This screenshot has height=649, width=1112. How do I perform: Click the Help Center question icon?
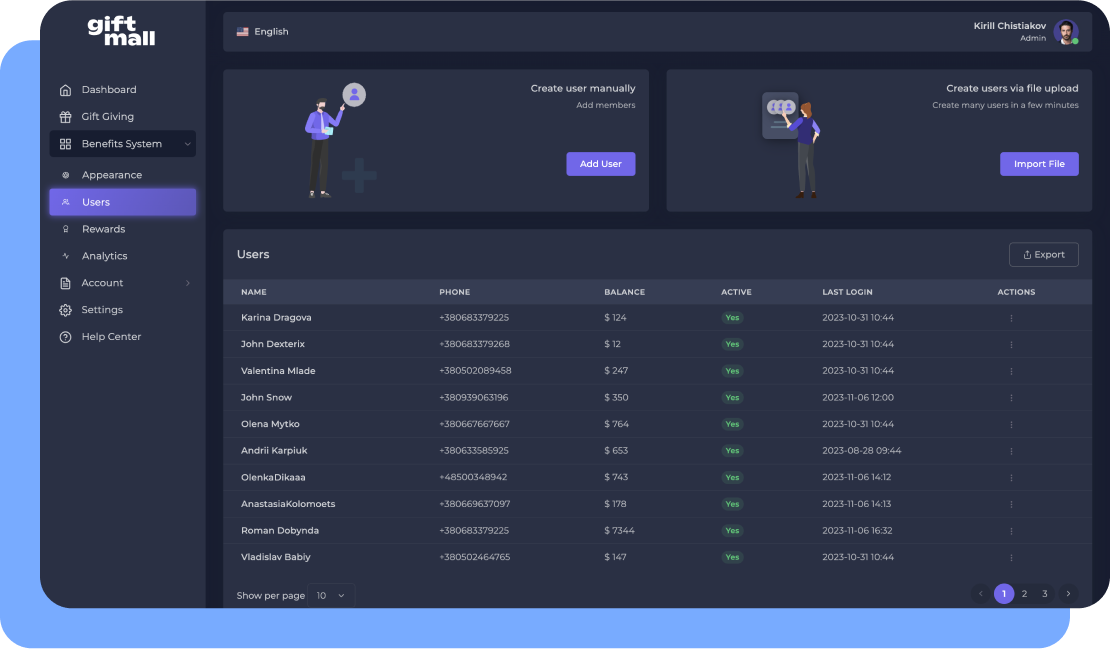[x=66, y=337]
